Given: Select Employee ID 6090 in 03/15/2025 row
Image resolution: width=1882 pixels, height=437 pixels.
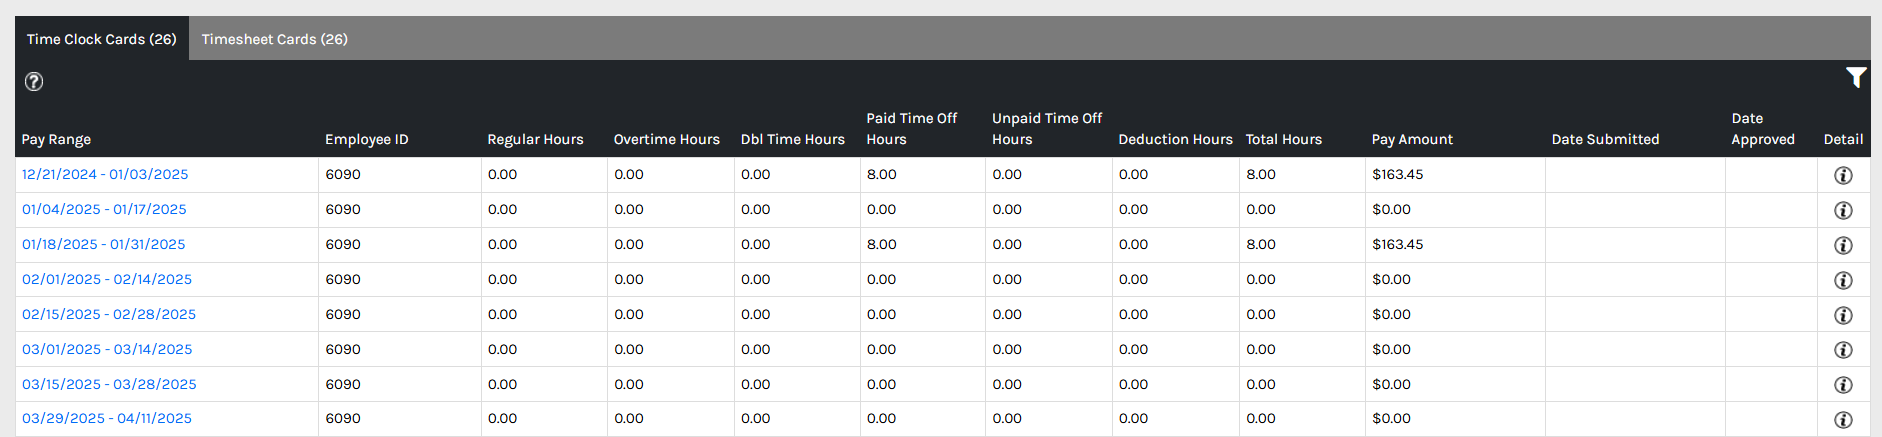Looking at the screenshot, I should [x=343, y=384].
